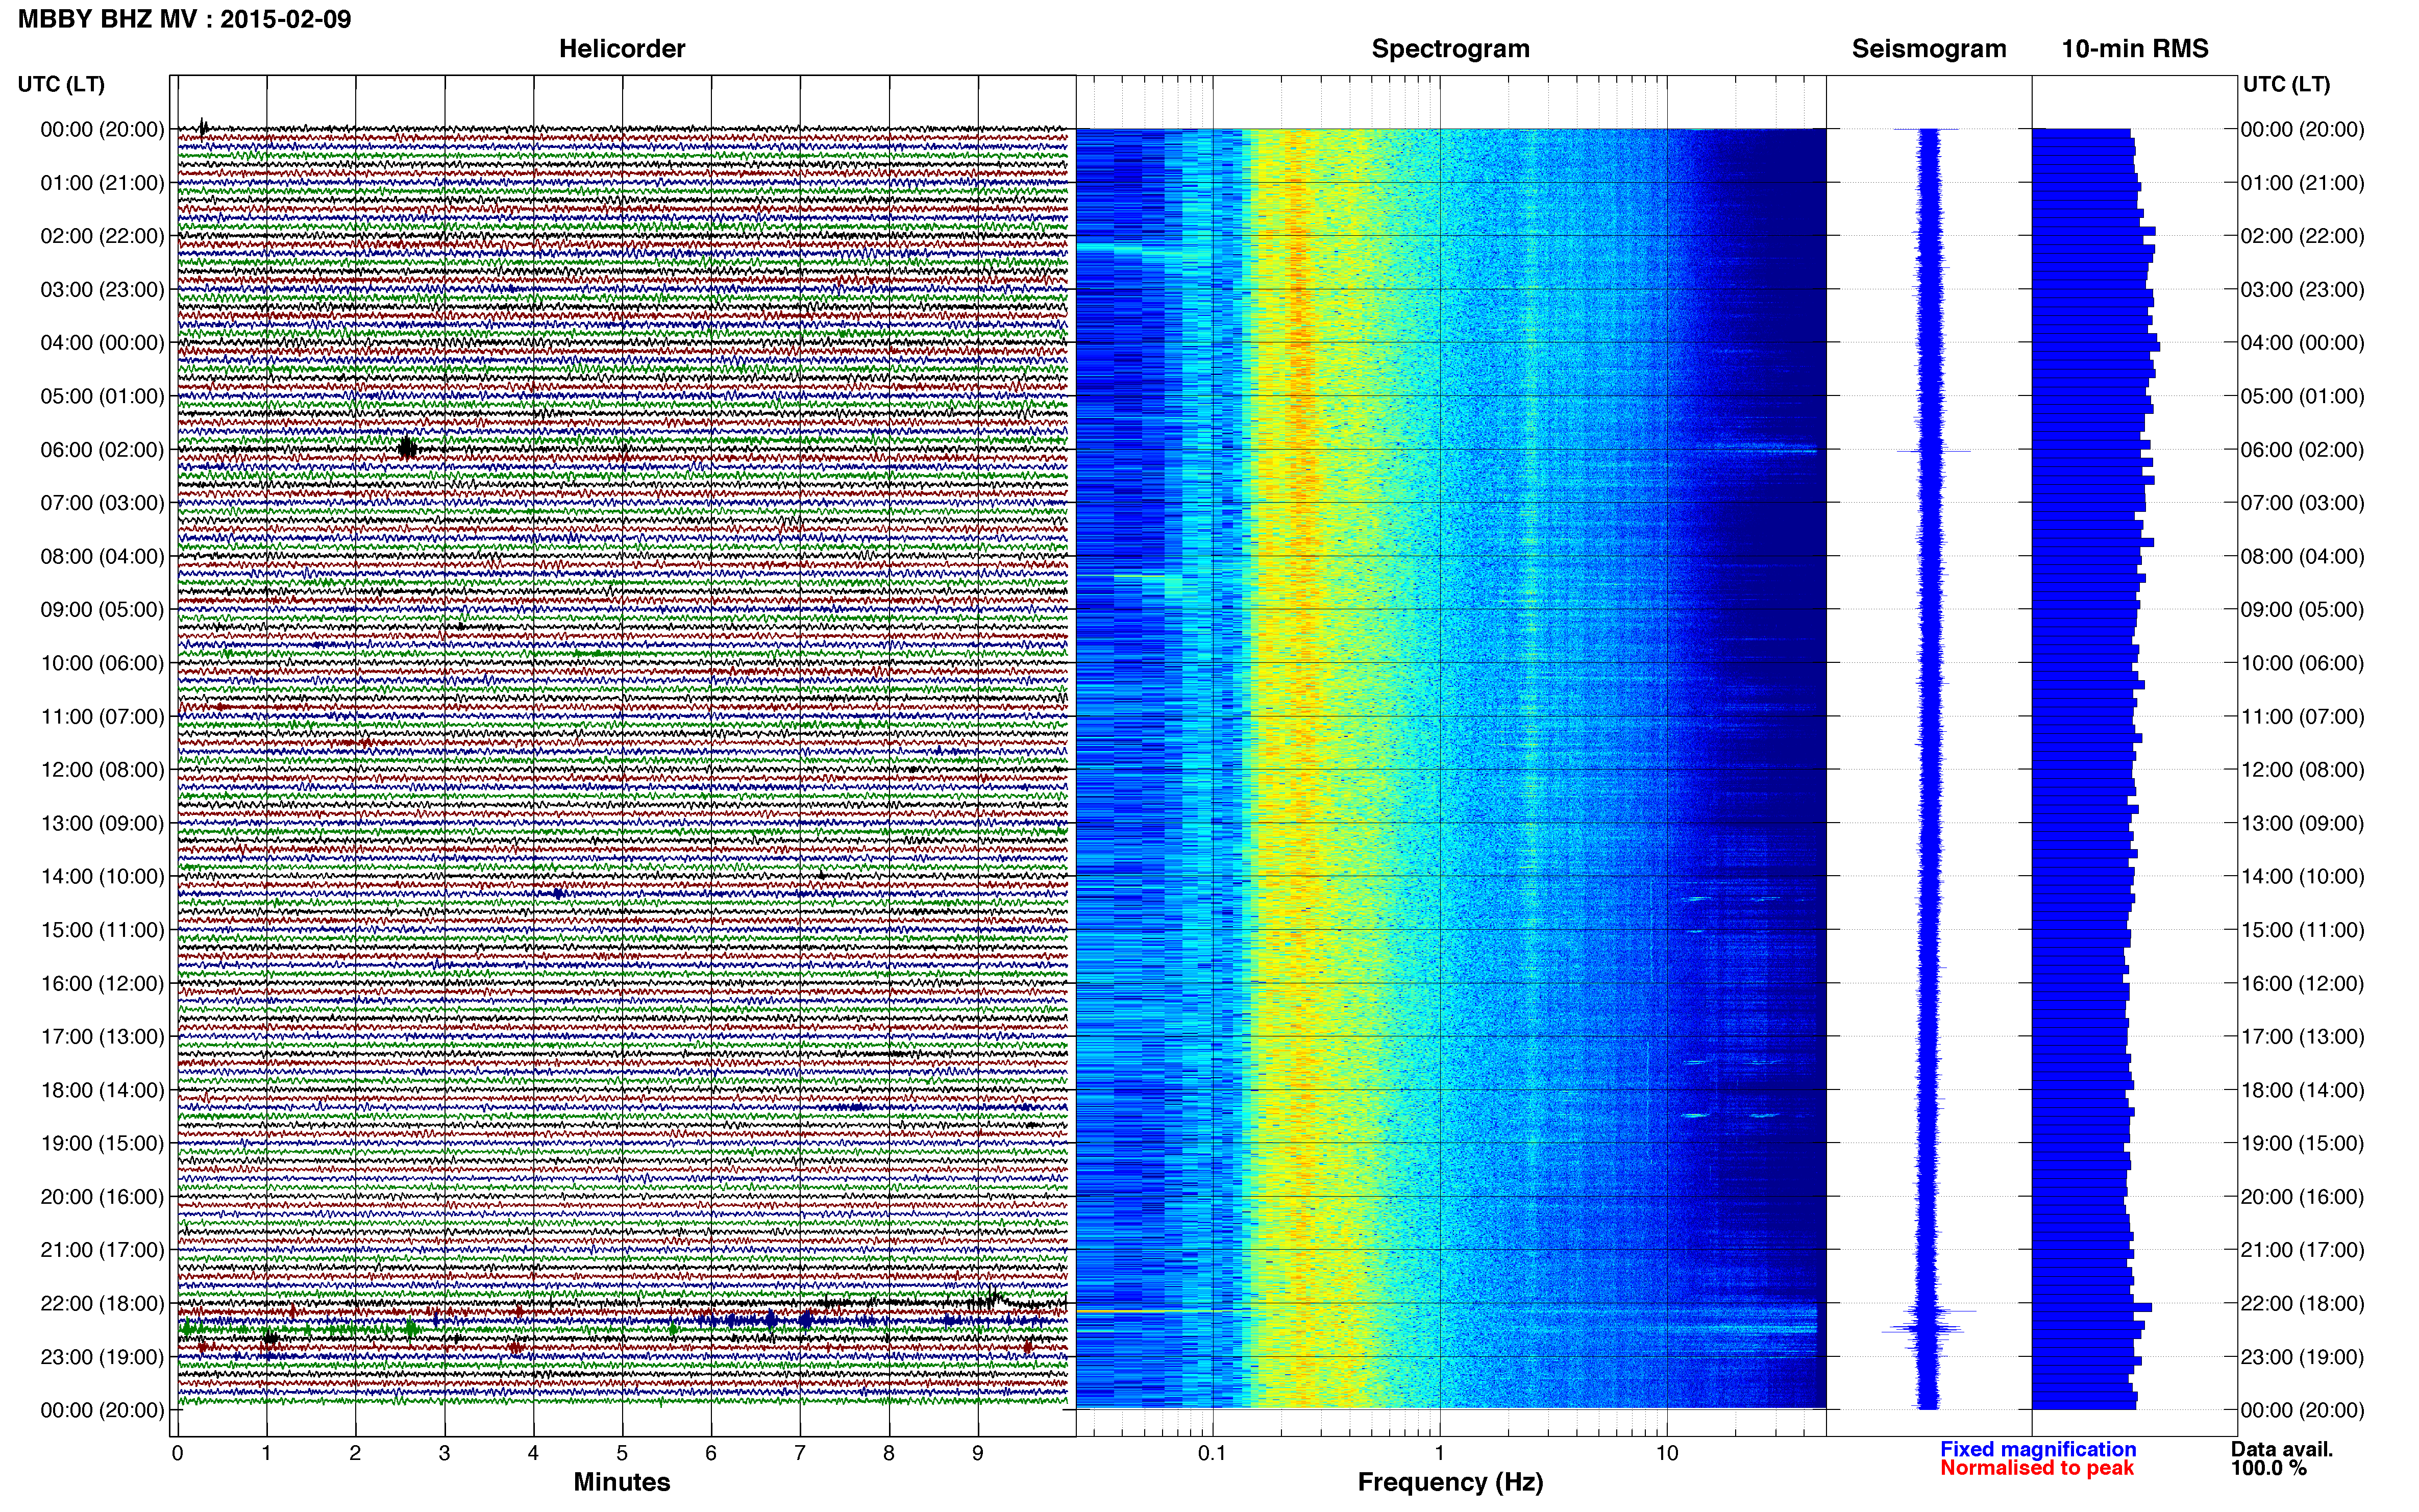Click the 'Fixed magnification' legend text
Image resolution: width=2419 pixels, height=1512 pixels.
tap(2038, 1449)
